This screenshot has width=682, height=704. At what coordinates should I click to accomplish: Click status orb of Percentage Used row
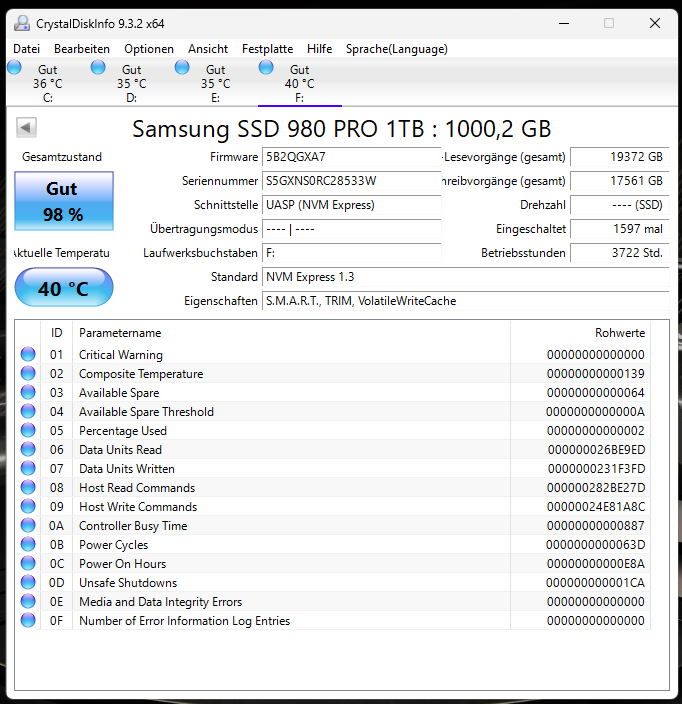click(x=28, y=430)
